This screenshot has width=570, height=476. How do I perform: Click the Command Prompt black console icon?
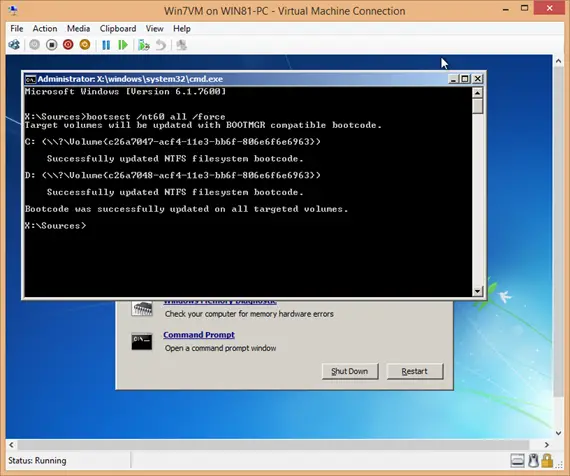pyautogui.click(x=142, y=341)
